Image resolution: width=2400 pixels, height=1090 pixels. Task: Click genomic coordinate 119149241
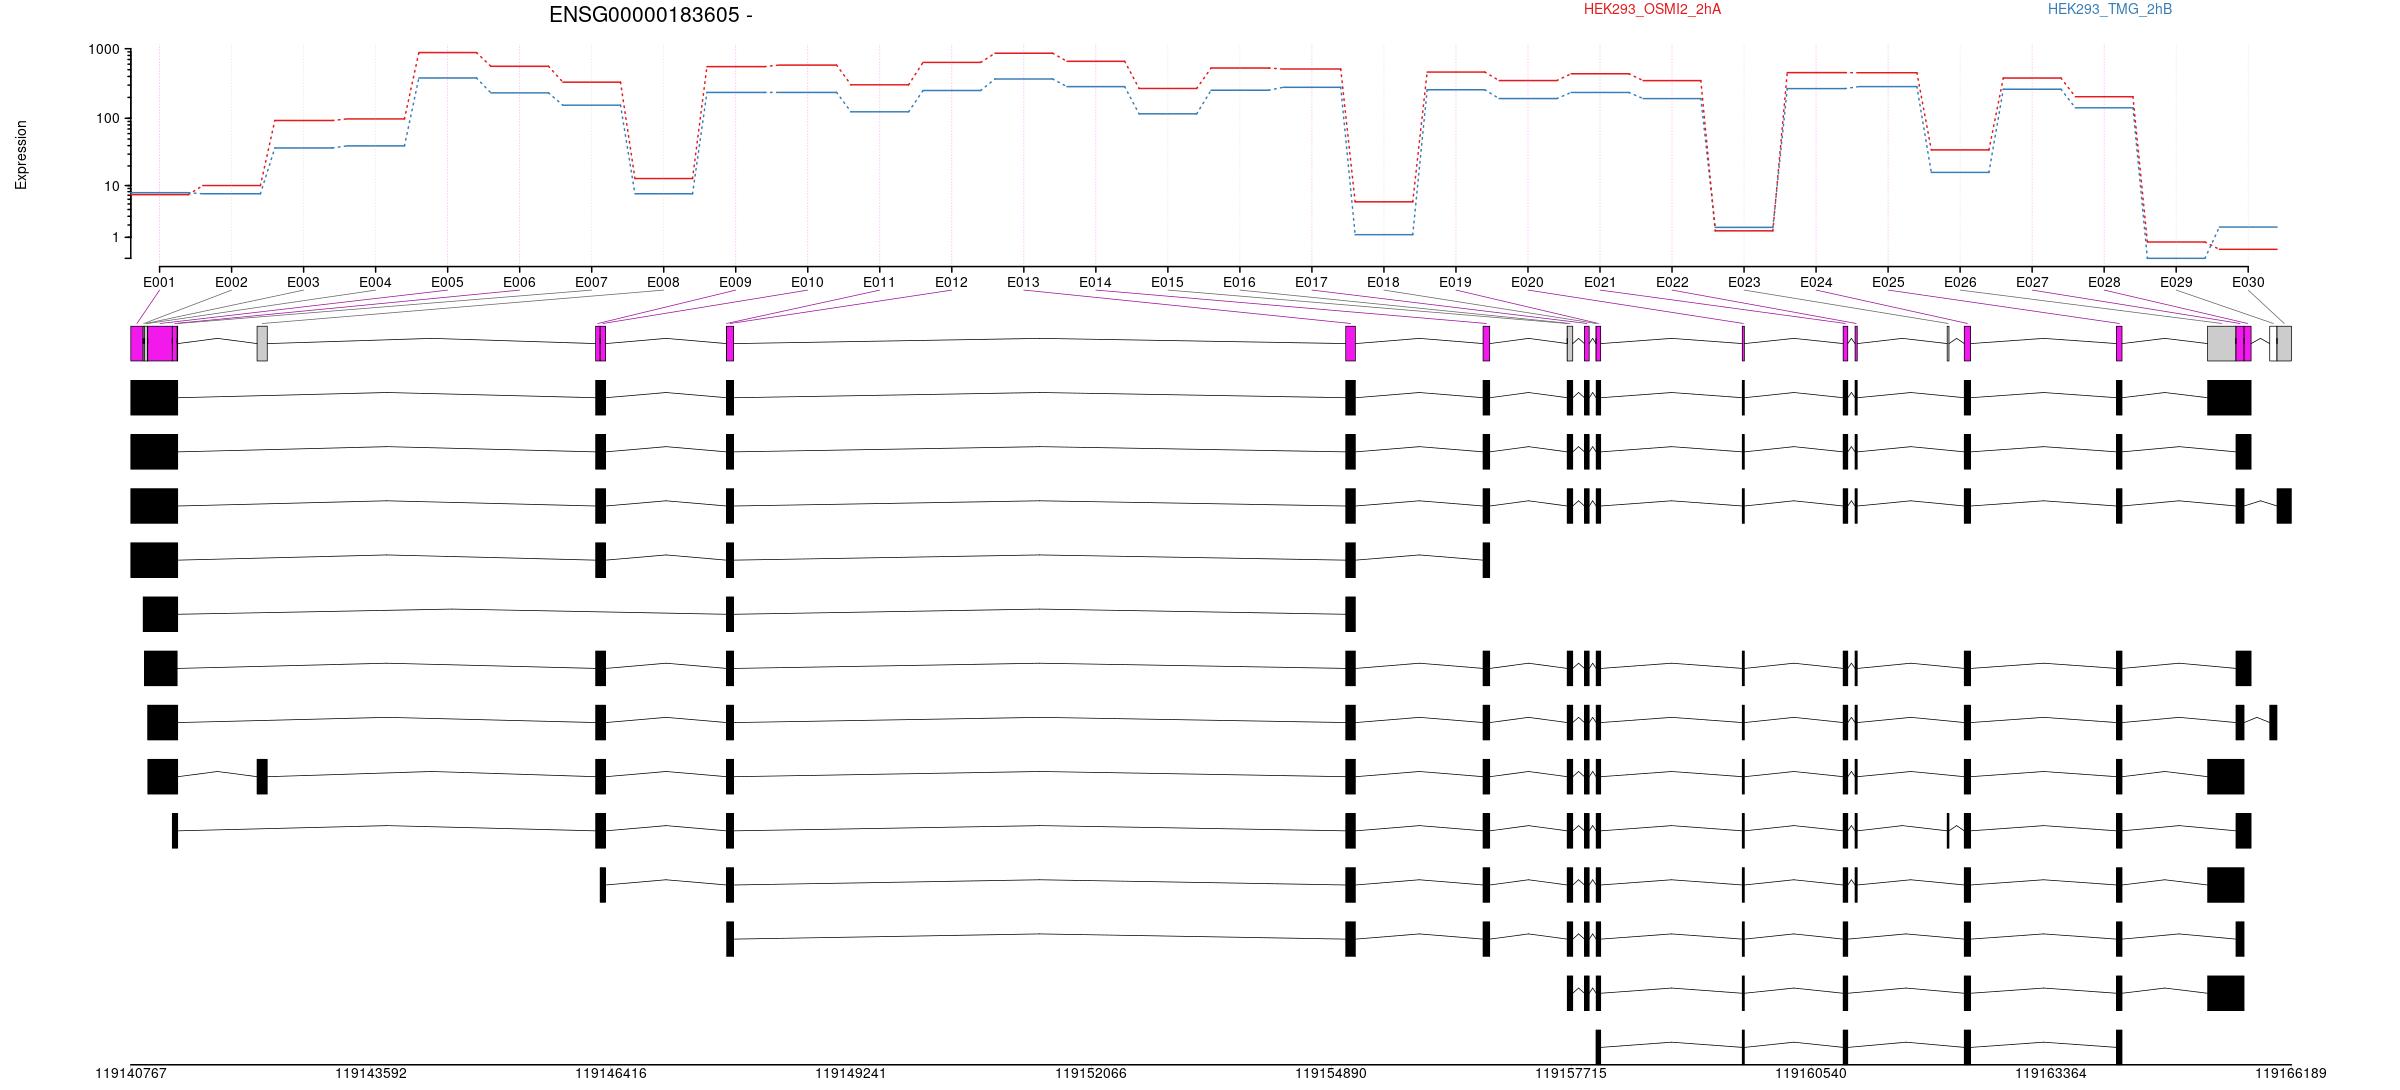[x=851, y=1073]
